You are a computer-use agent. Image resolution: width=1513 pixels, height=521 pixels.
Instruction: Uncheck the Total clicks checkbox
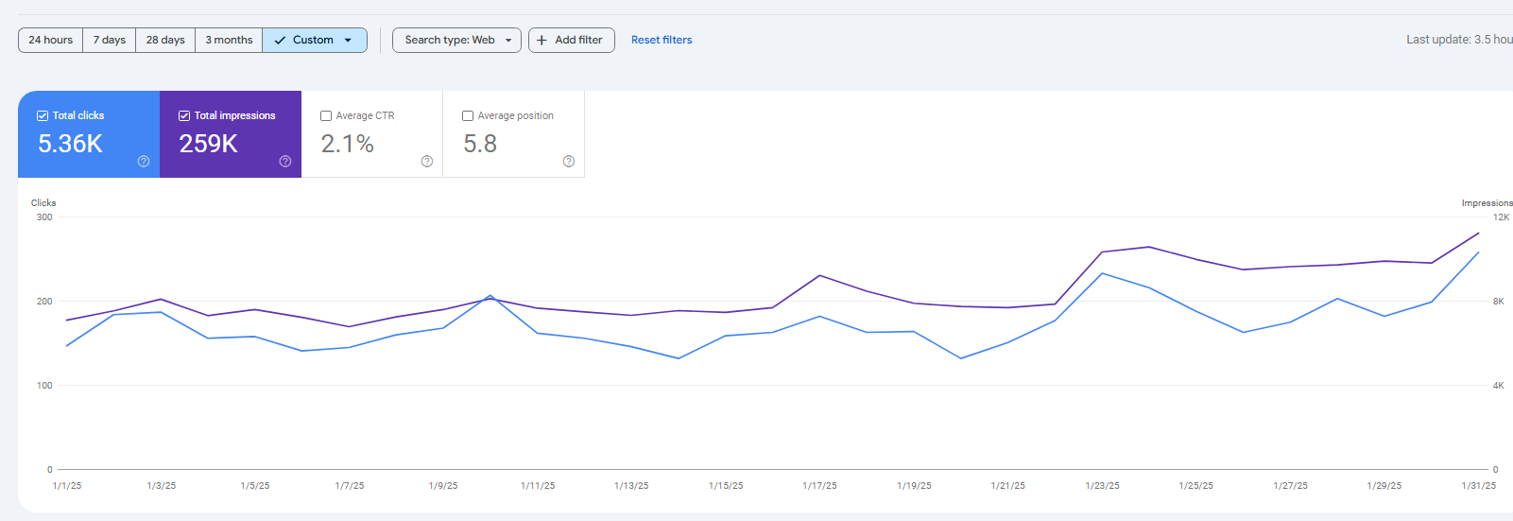(42, 116)
